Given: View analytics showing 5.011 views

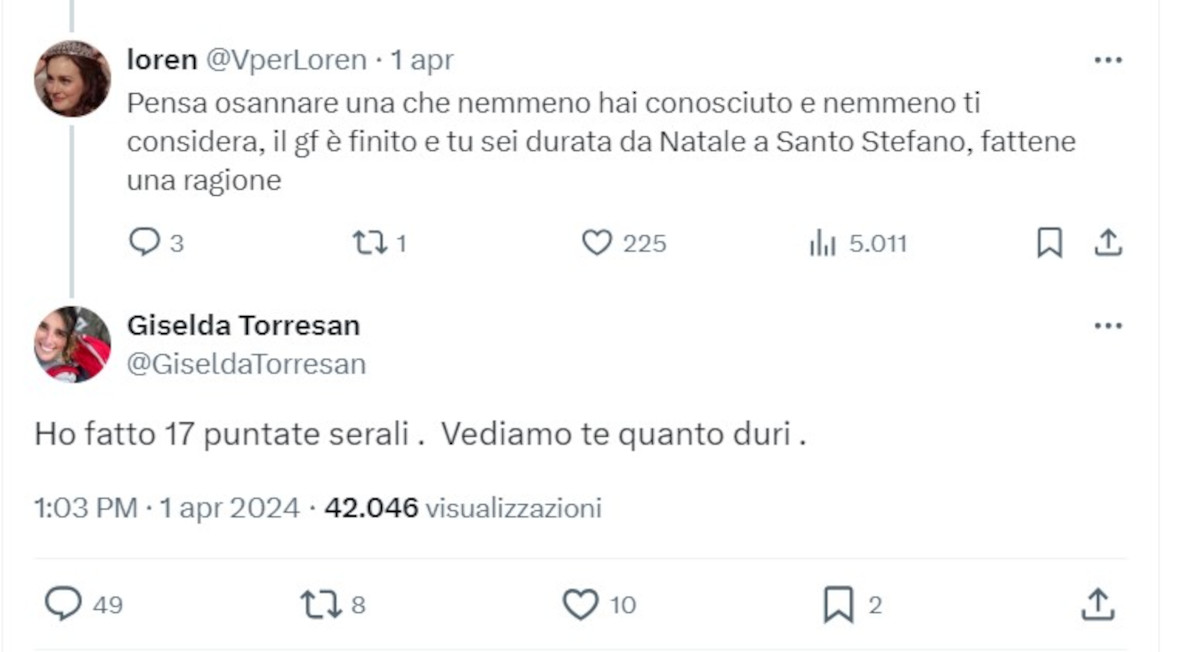Looking at the screenshot, I should (x=822, y=243).
